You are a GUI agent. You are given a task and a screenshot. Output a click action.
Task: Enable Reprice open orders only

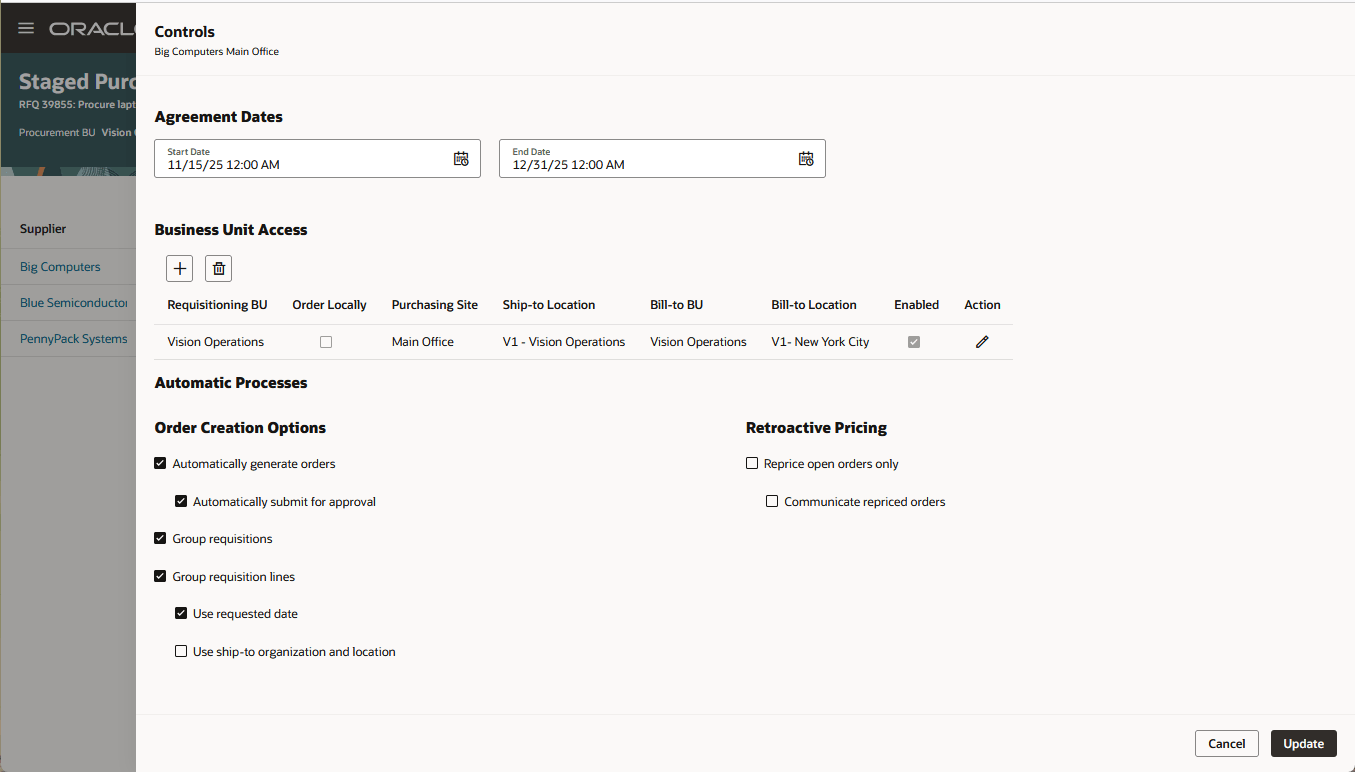(751, 463)
